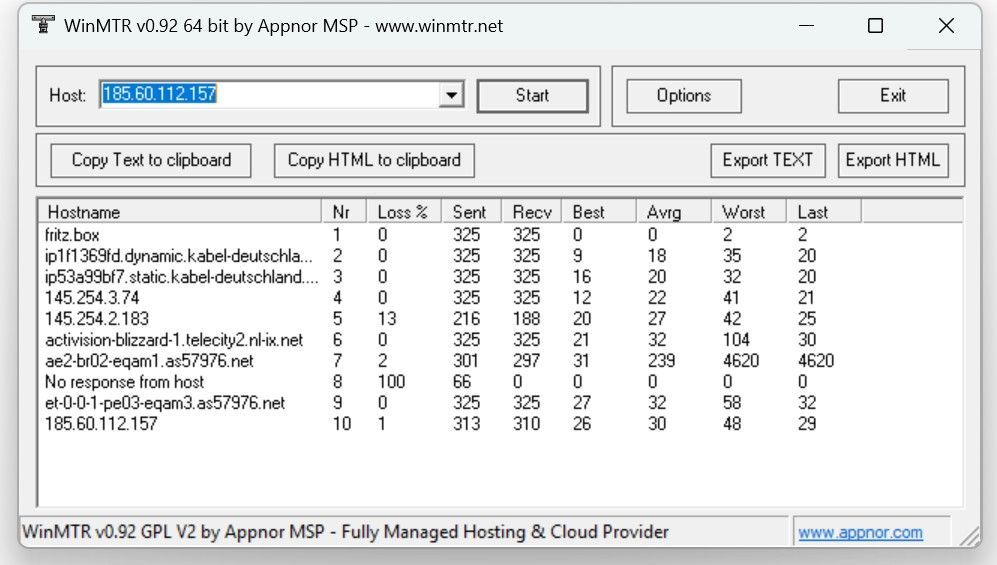Viewport: 997px width, 565px height.
Task: Click the Sent value 216 for hop 5
Action: (x=466, y=318)
